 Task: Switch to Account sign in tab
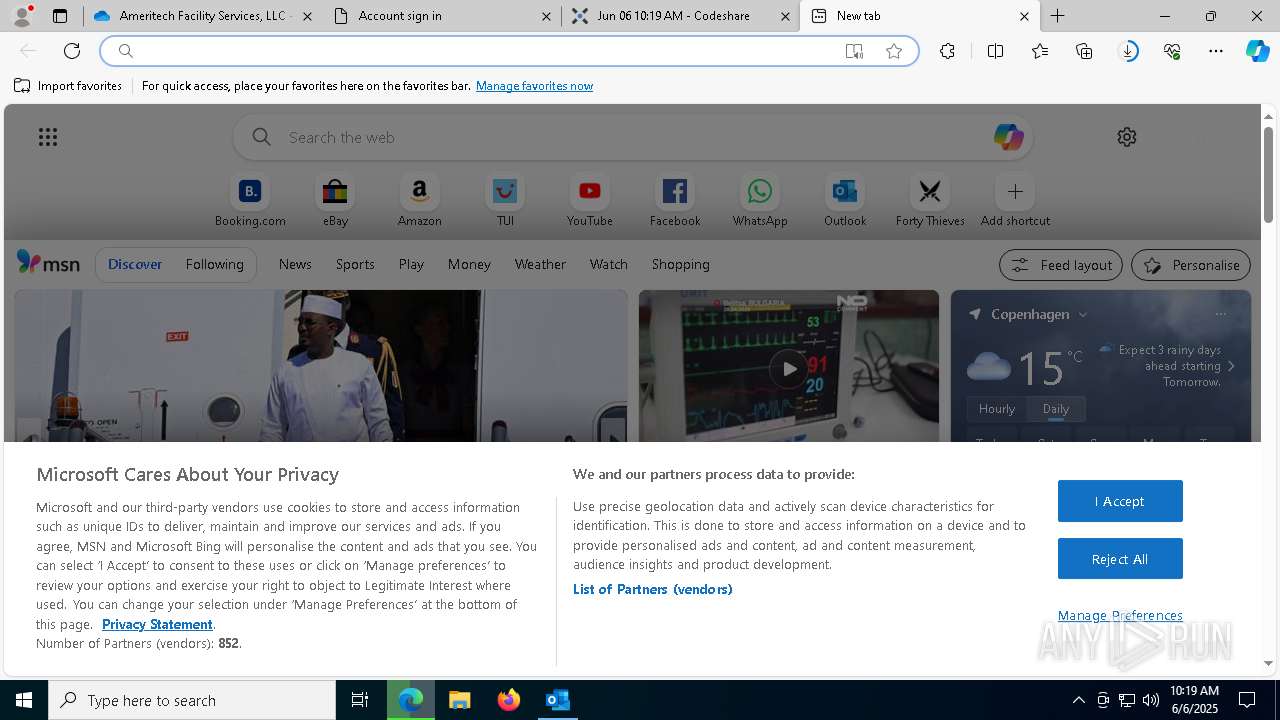pyautogui.click(x=441, y=16)
